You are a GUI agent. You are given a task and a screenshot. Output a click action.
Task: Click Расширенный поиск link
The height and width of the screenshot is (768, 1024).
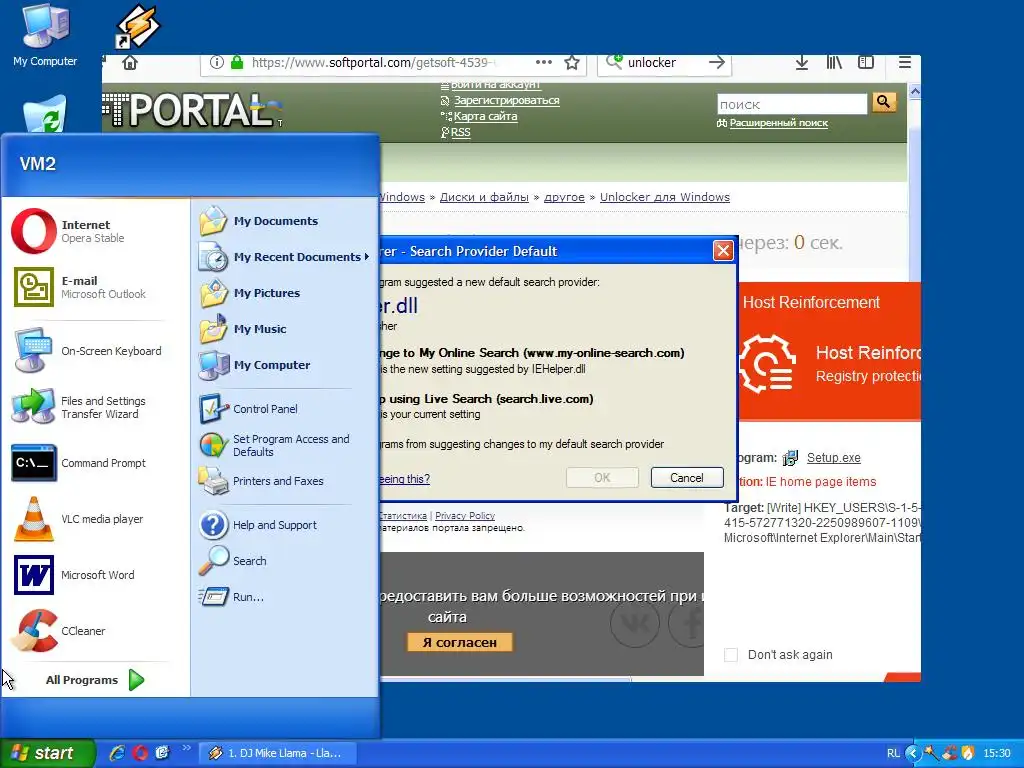[778, 123]
